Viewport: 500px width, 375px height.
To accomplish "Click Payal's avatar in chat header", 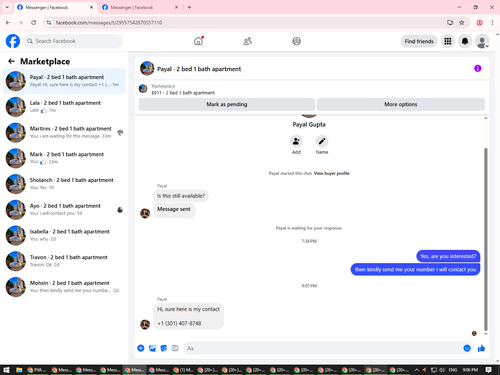I will (147, 68).
